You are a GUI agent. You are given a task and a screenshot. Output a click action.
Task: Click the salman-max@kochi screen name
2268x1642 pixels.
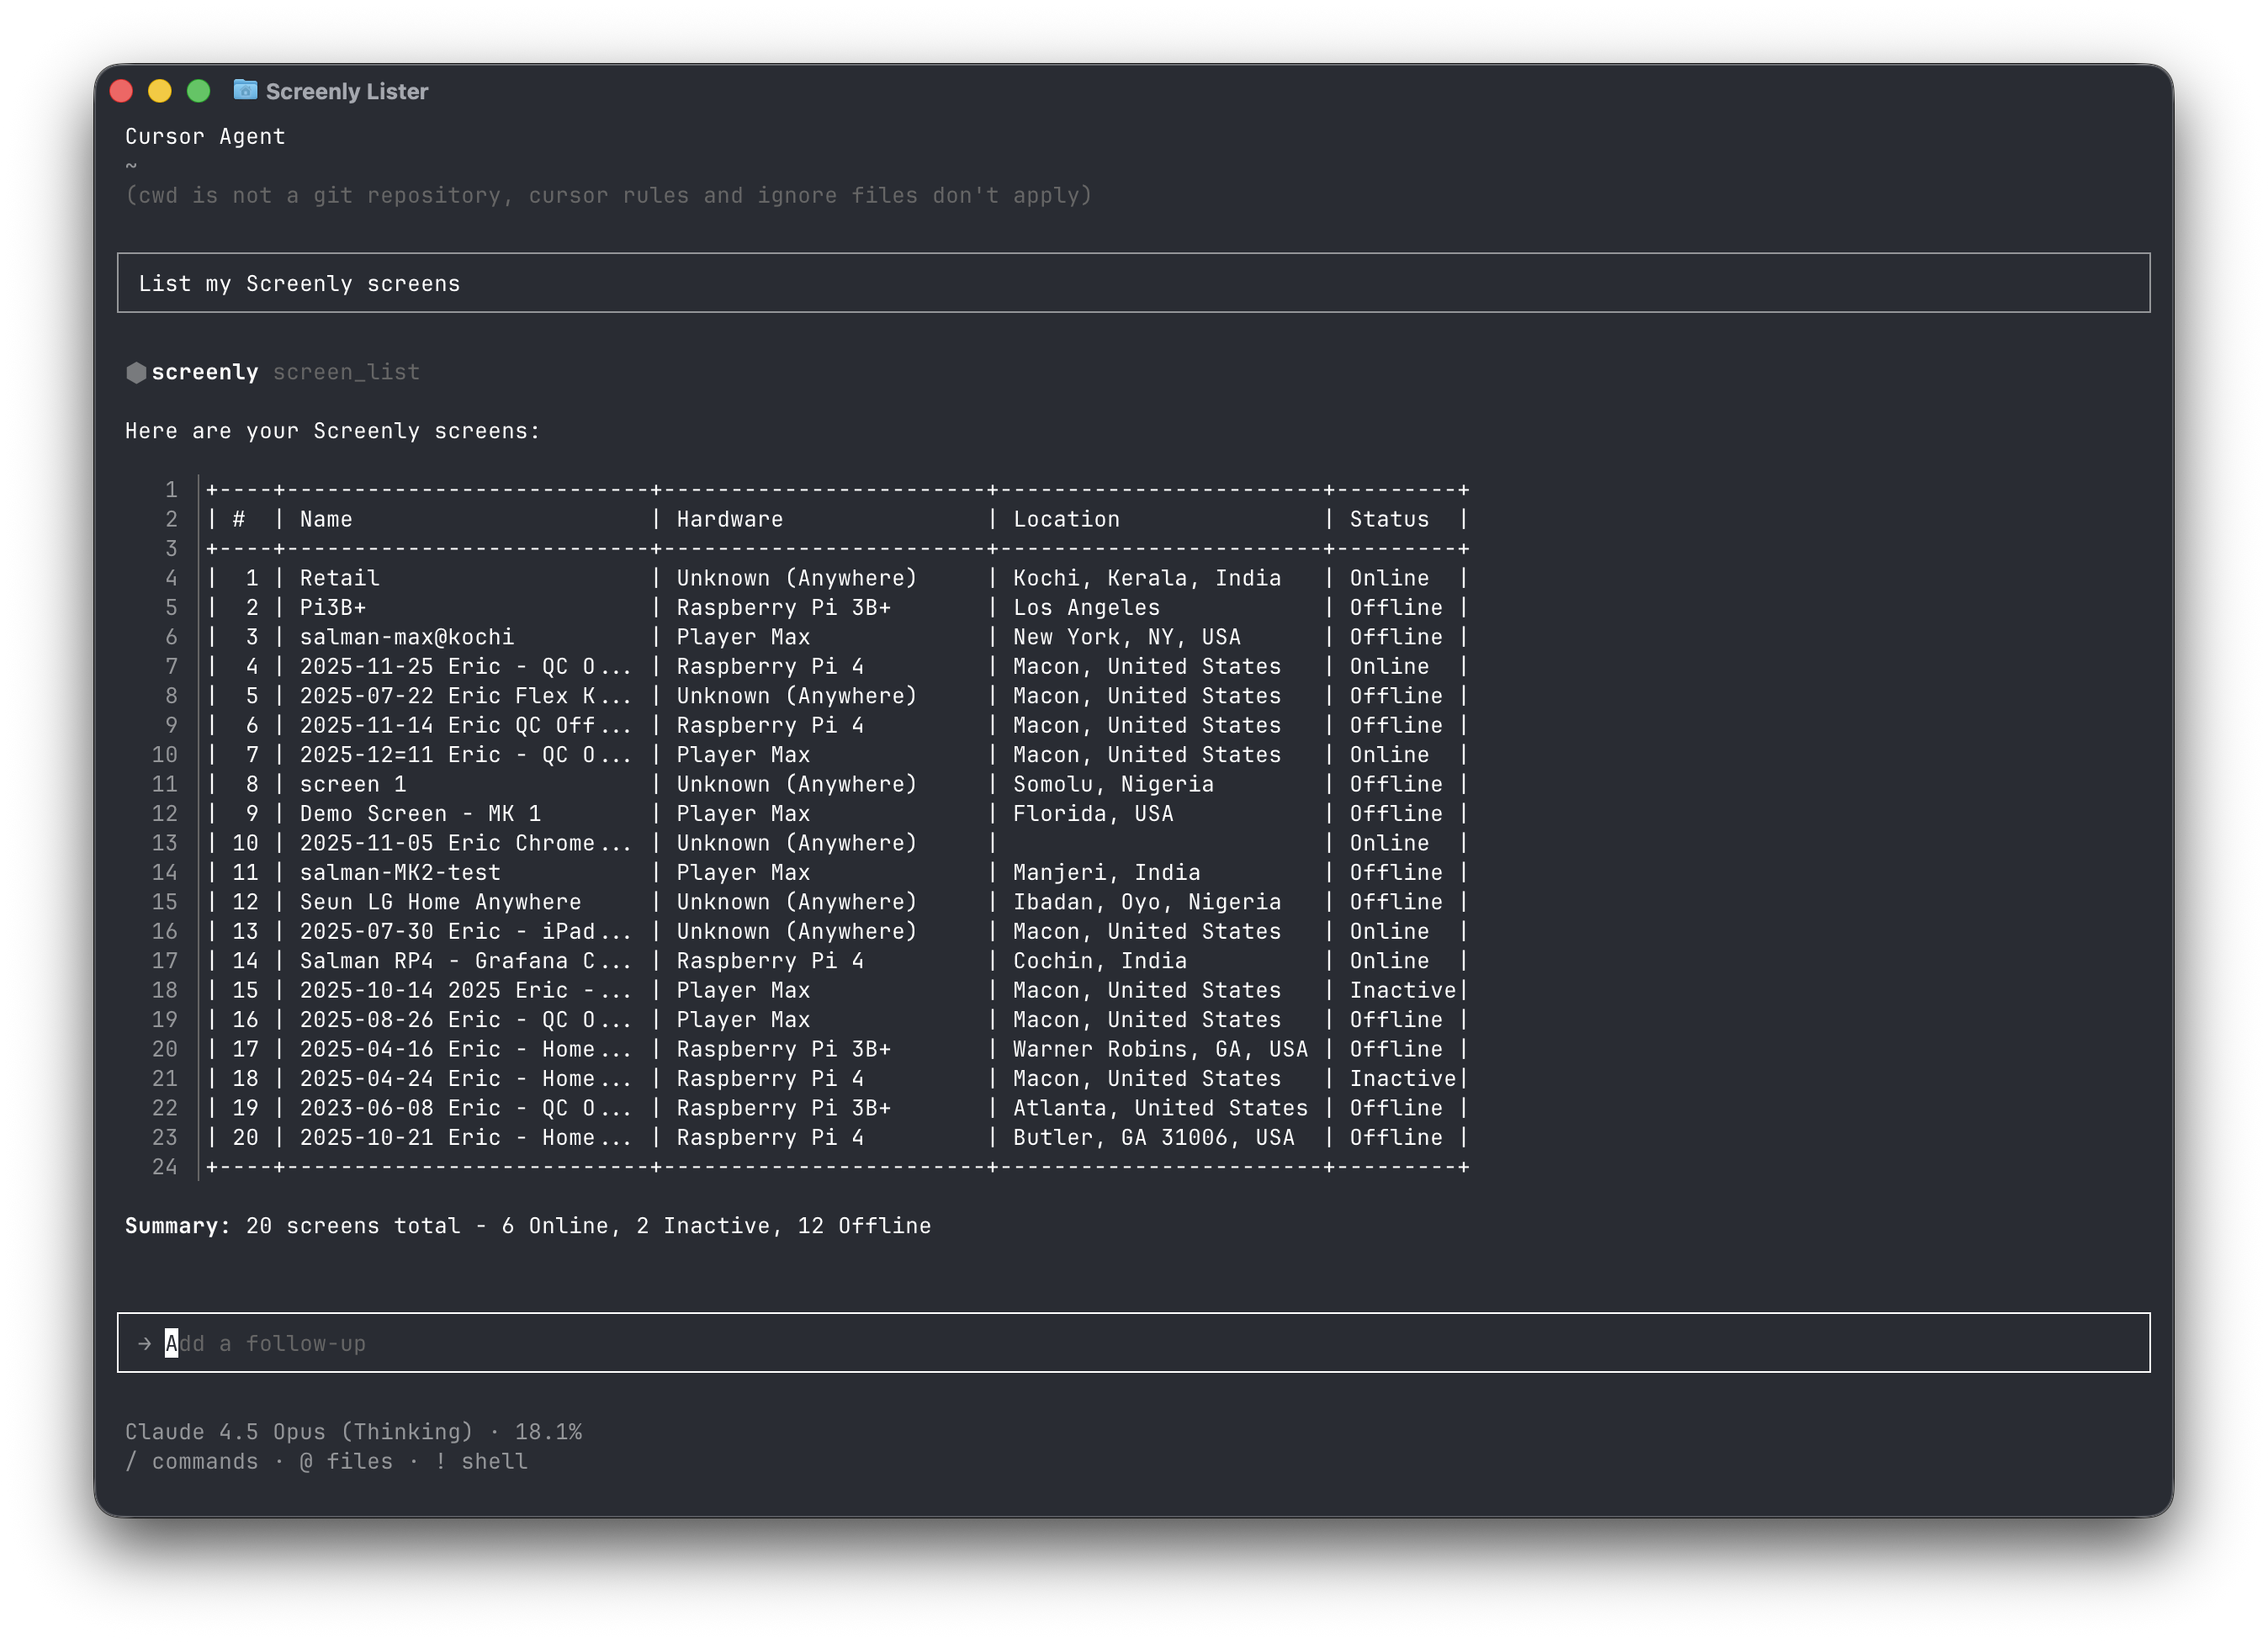(x=406, y=637)
